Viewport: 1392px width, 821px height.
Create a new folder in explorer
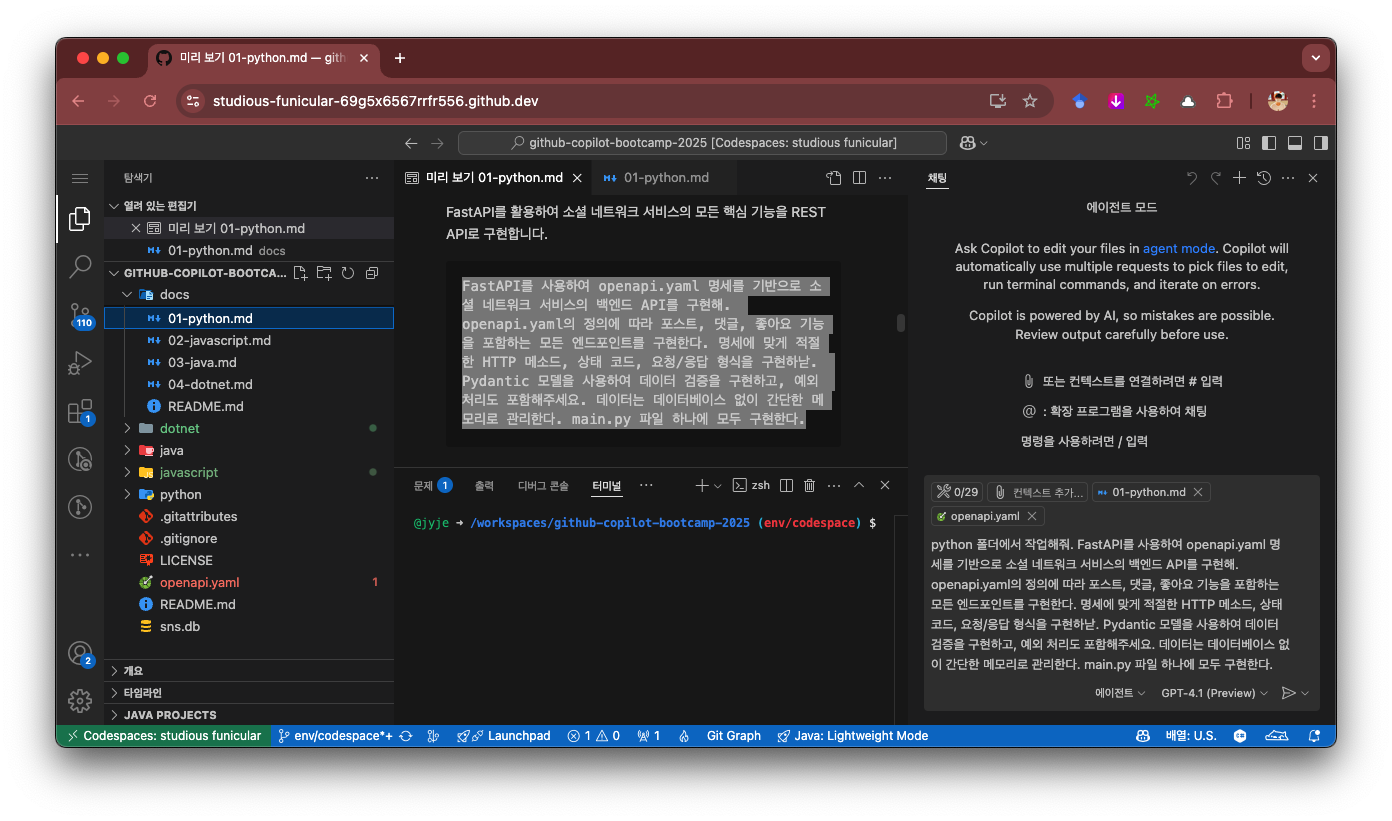[324, 273]
